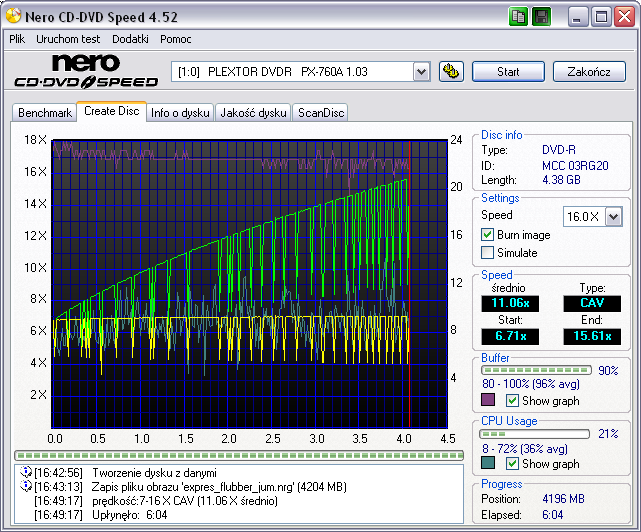Screen dimensions: 641x532
Task: Toggle CPU Usage Show graph checkbox
Action: (x=512, y=463)
